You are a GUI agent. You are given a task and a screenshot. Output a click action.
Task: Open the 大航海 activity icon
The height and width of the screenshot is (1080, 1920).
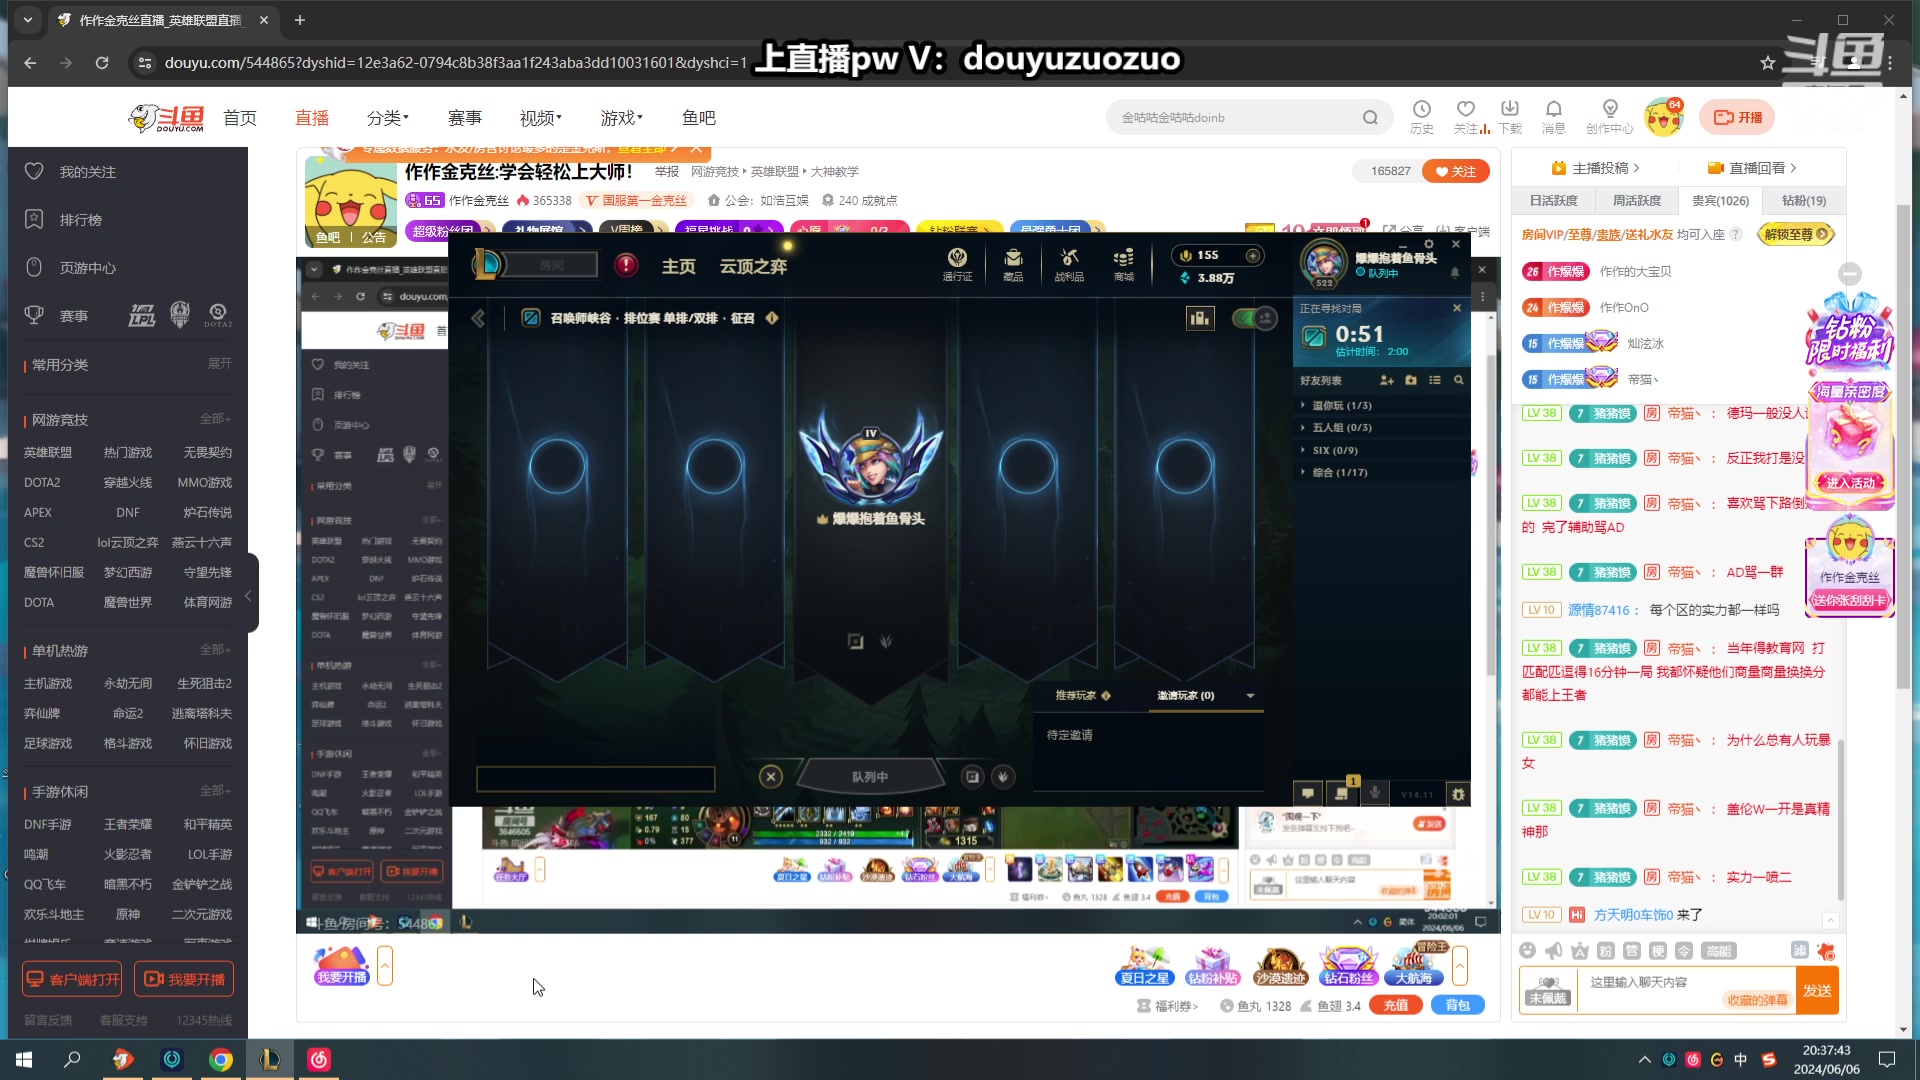point(1414,965)
